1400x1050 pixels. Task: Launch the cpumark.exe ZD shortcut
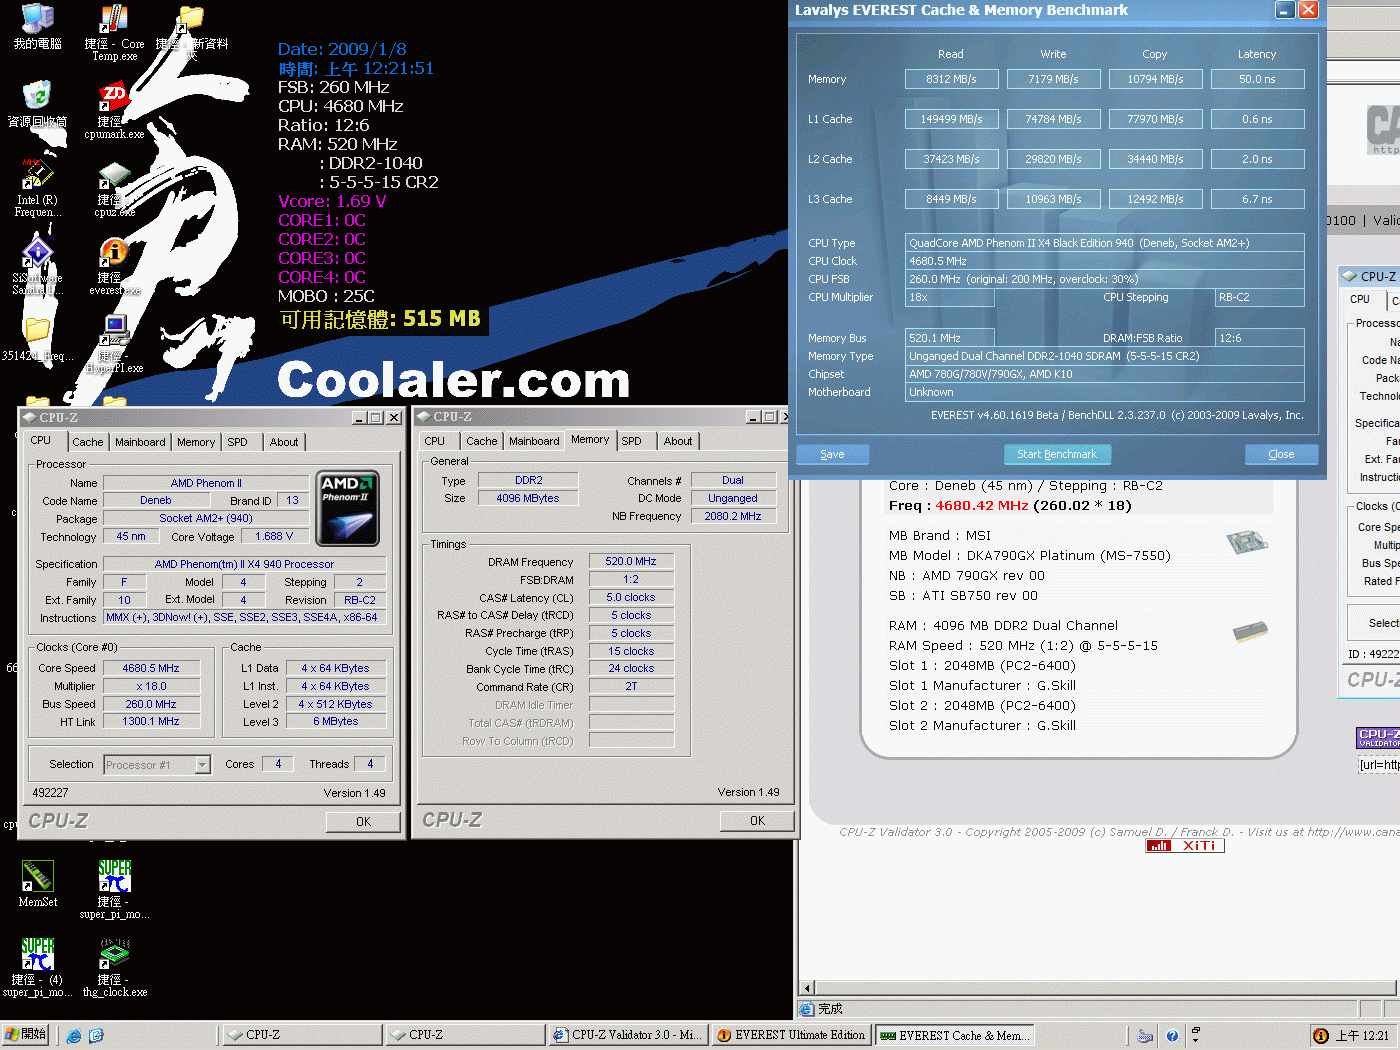click(x=114, y=110)
